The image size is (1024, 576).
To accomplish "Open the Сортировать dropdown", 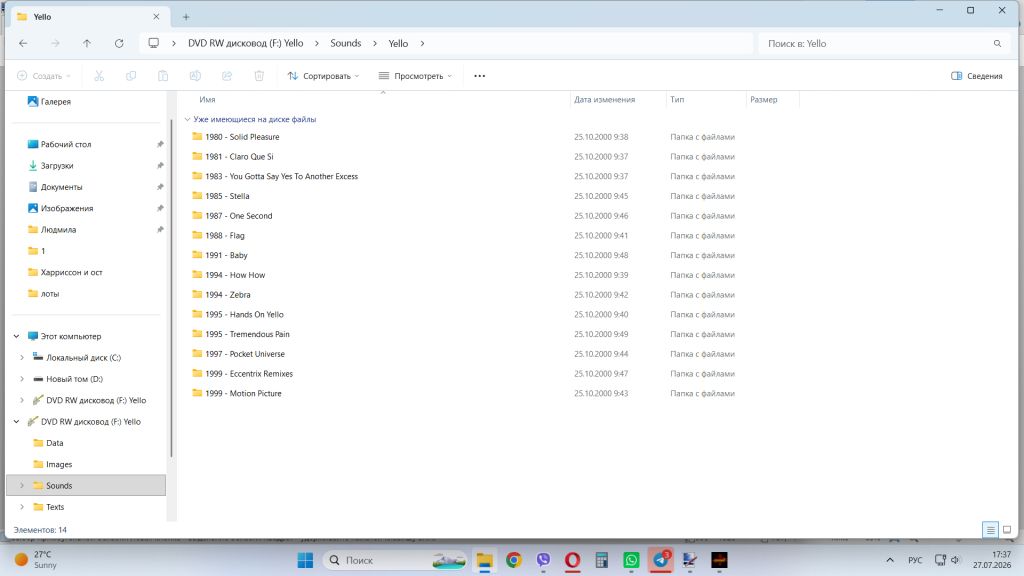I will [323, 76].
